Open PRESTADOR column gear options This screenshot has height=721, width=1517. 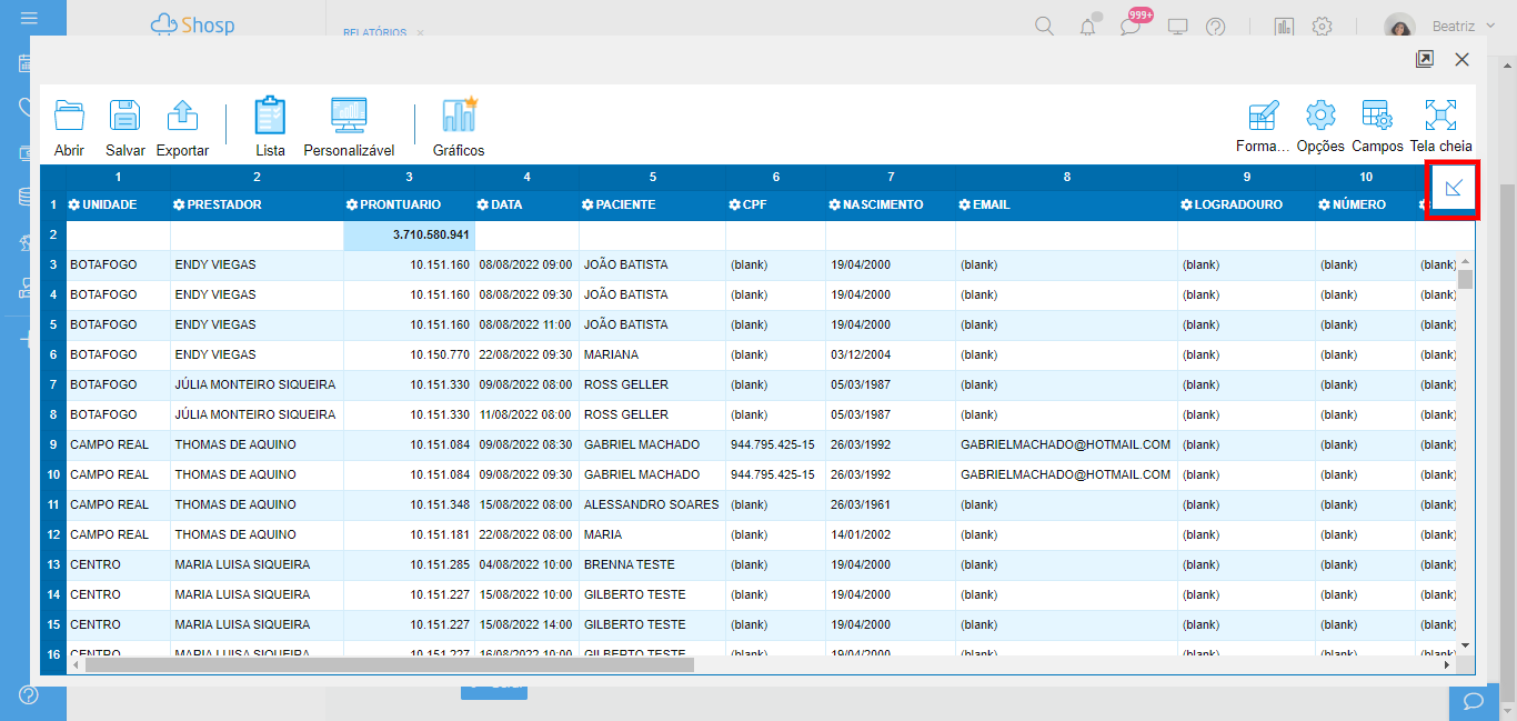179,205
